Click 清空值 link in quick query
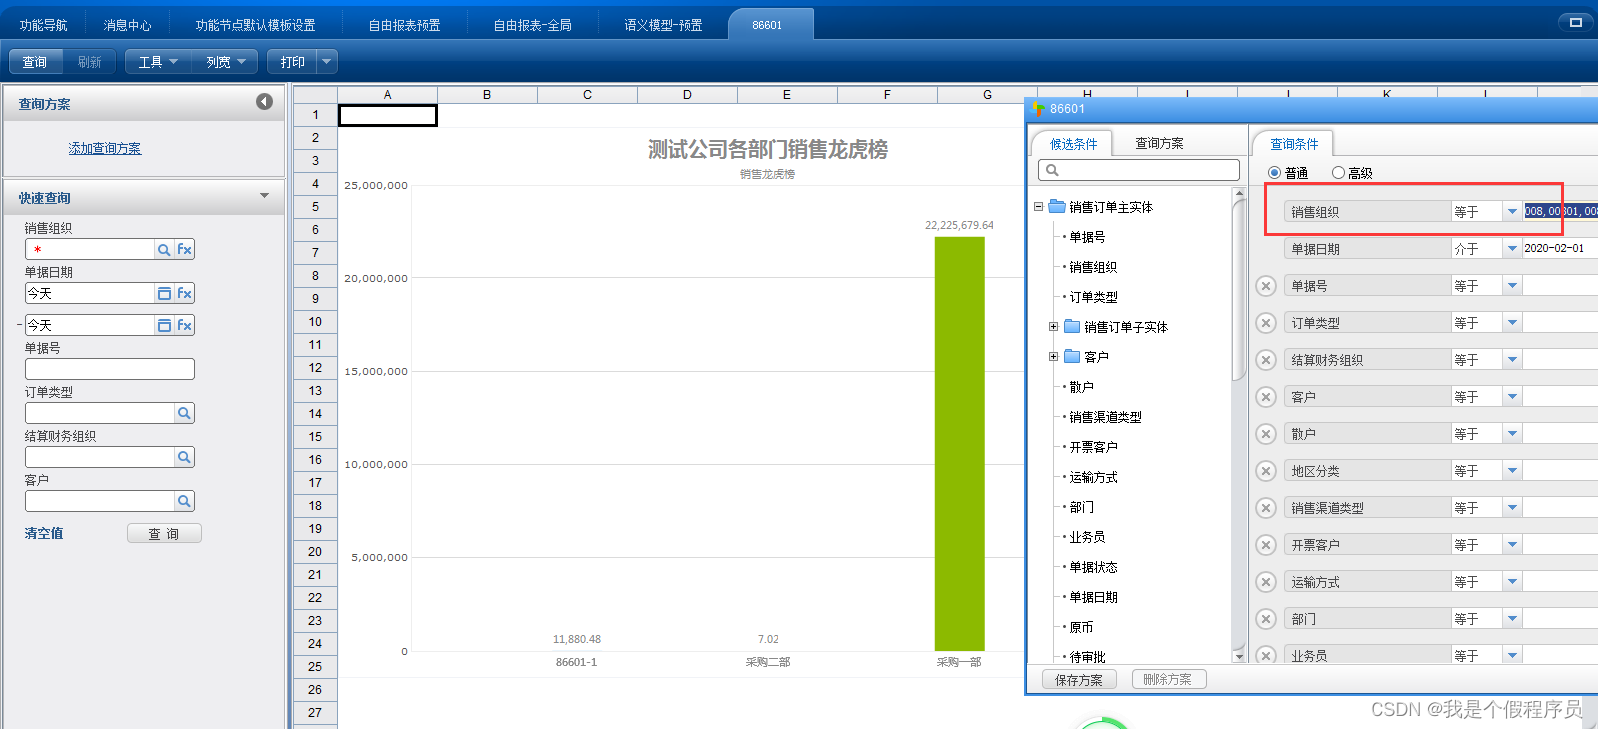 tap(44, 533)
